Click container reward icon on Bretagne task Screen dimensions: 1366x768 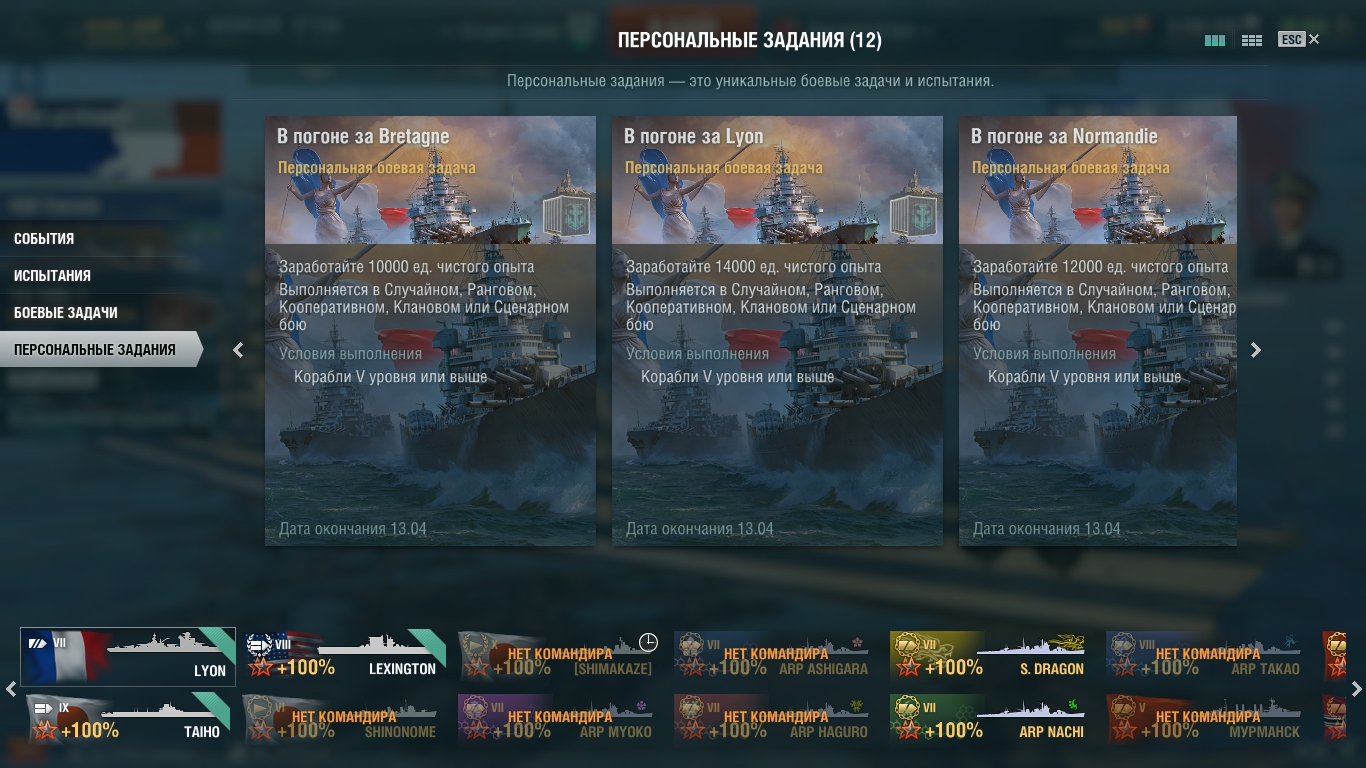click(564, 216)
